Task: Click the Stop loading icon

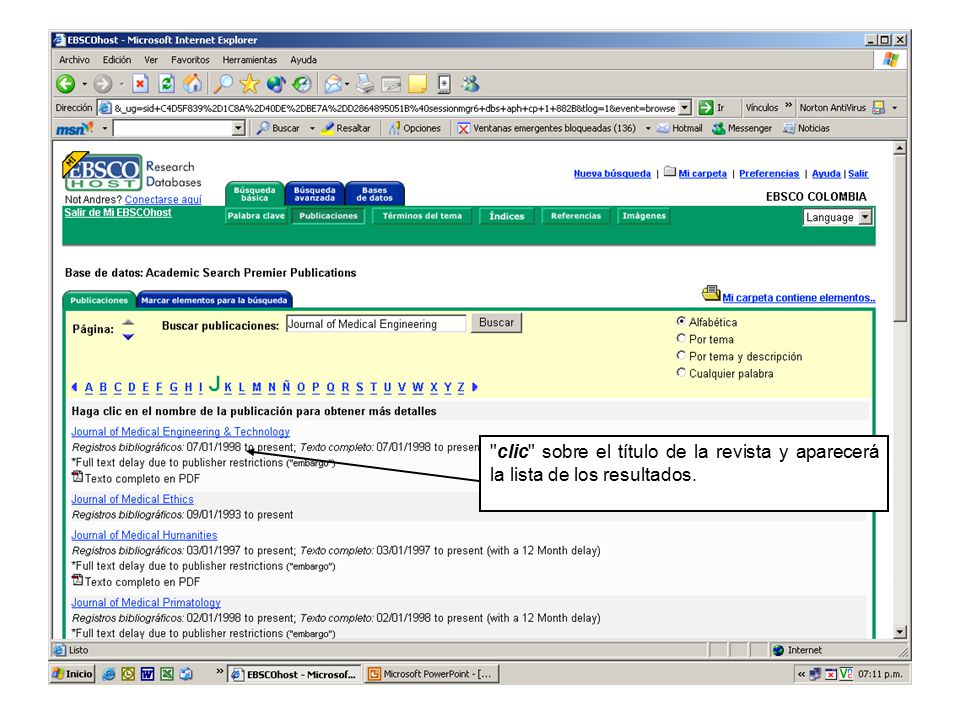Action: (140, 84)
